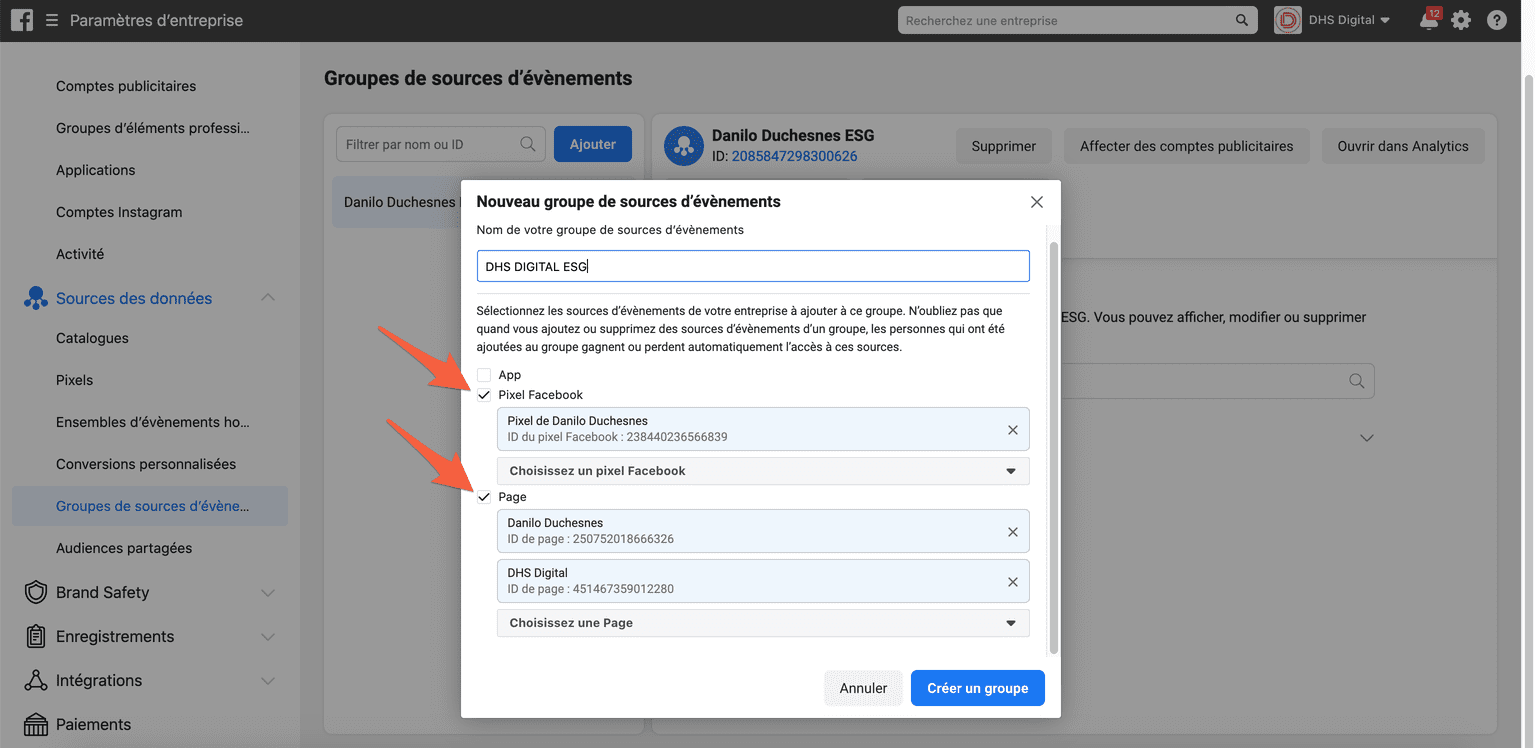1535x748 pixels.
Task: Click the Danilo Duchesnes ESG group avatar
Action: point(684,146)
